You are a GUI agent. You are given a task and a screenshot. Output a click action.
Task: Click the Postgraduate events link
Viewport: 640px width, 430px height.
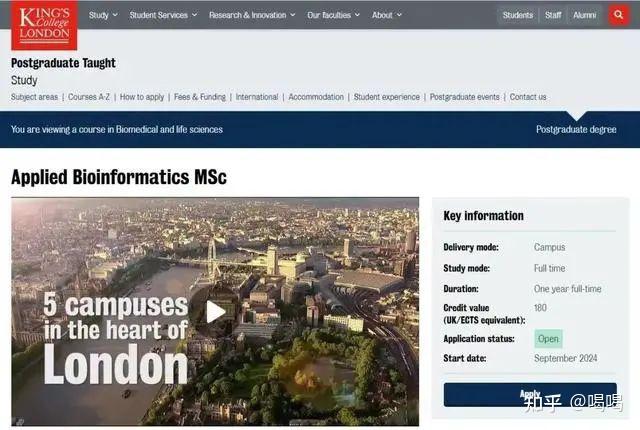(464, 97)
